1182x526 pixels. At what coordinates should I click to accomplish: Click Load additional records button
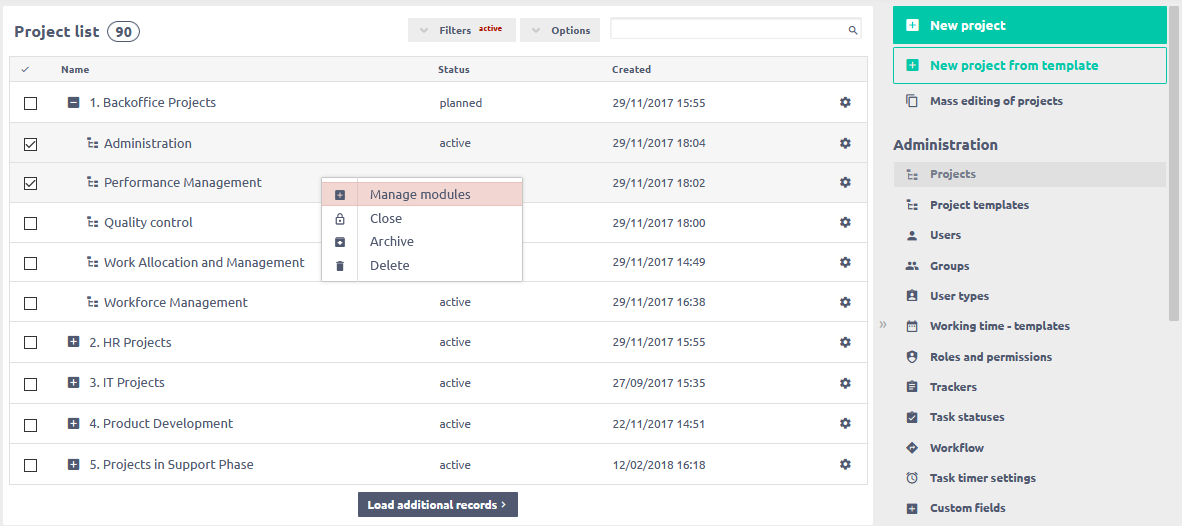pos(437,505)
